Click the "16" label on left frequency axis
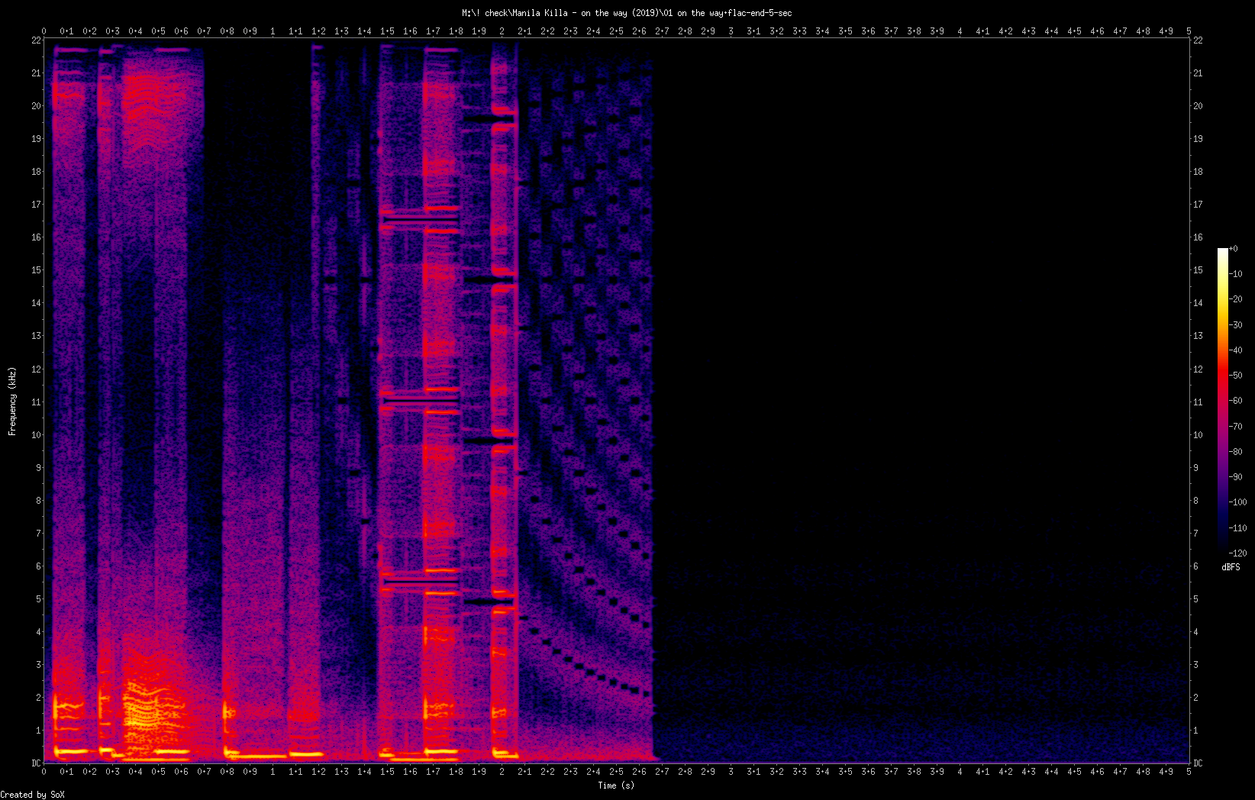This screenshot has width=1255, height=800. pos(35,237)
